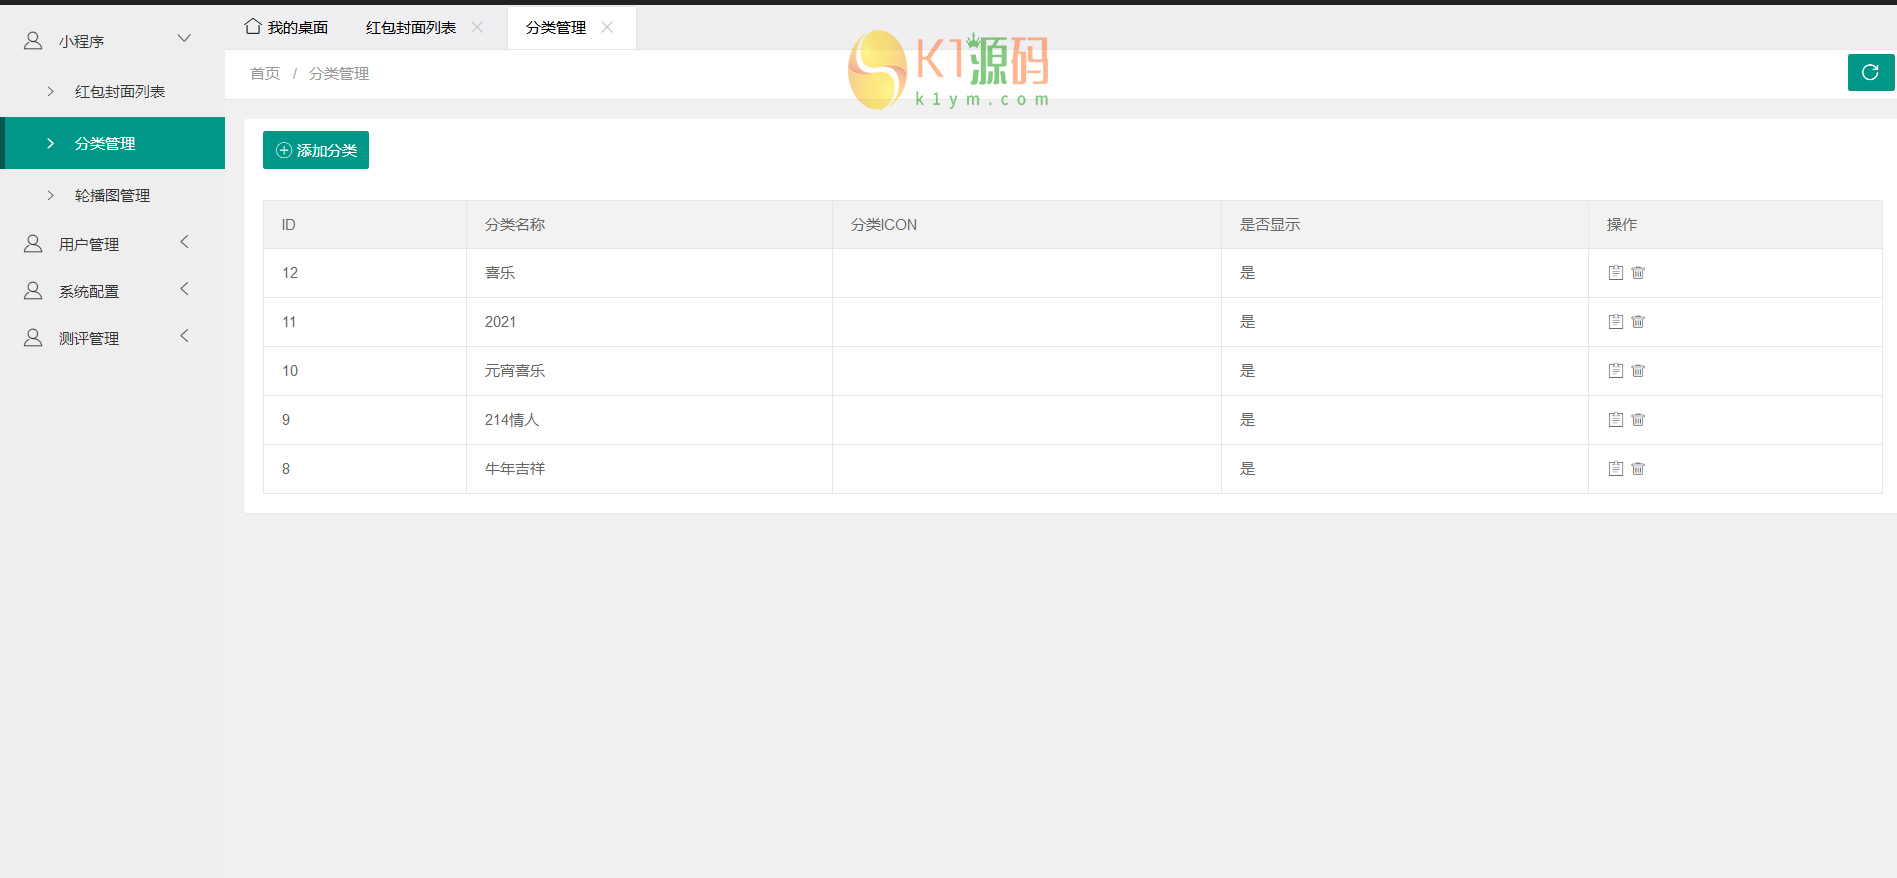1897x878 pixels.
Task: Click the edit icon for 元宵喜乐 row
Action: pos(1615,371)
